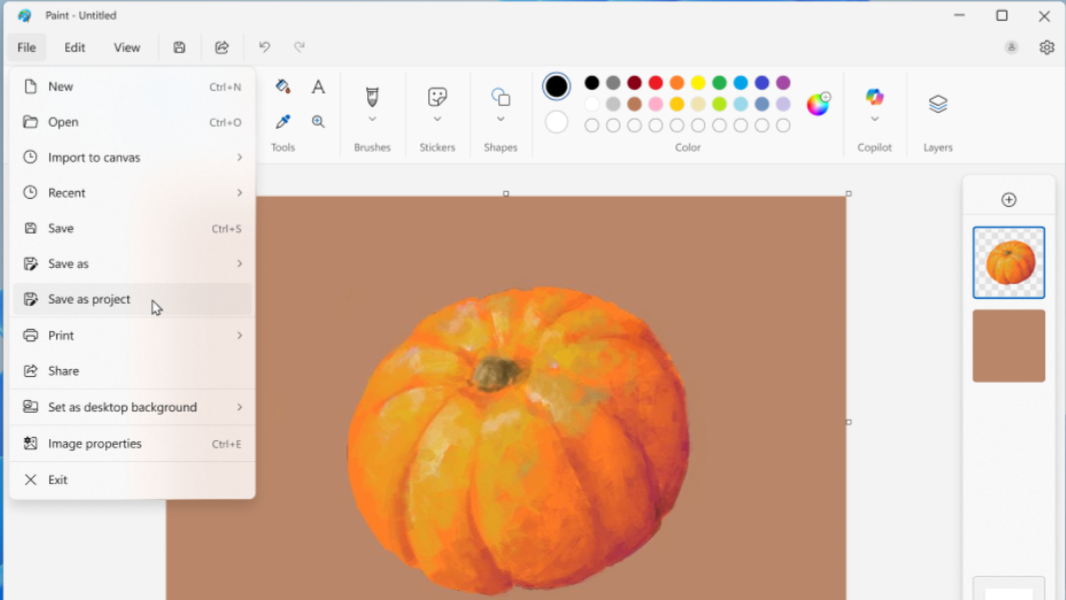1066x600 pixels.
Task: Open Paint settings via gear icon
Action: pos(1046,47)
